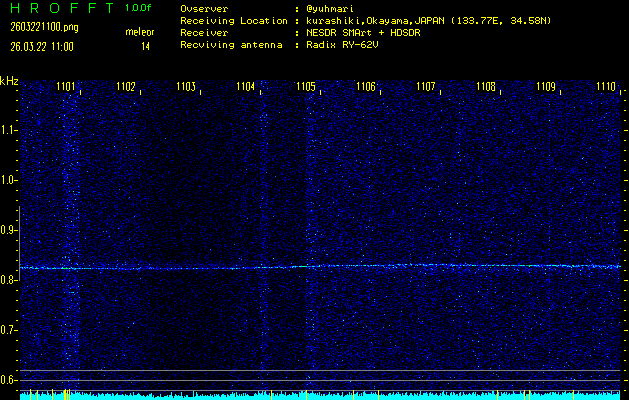629x400 pixels.
Task: Click the 1.1 frequency axis label
Action: (x=9, y=130)
